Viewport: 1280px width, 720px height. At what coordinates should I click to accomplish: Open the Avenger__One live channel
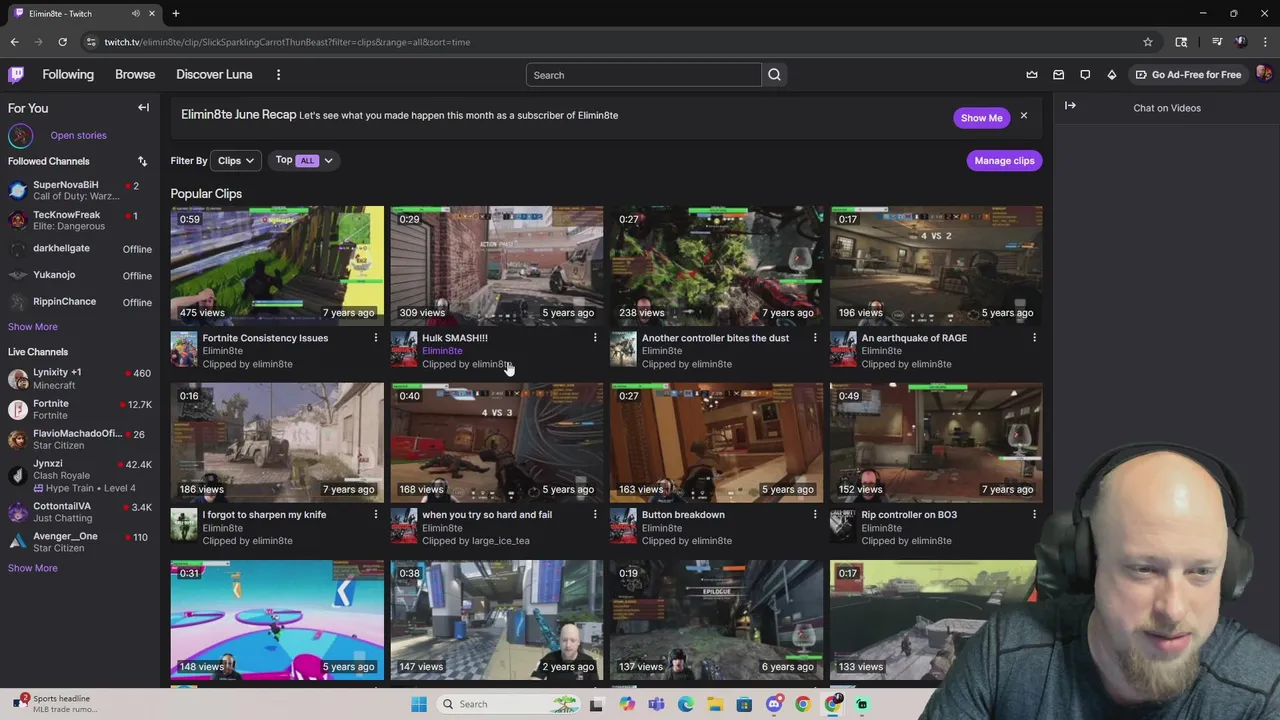[x=79, y=542]
